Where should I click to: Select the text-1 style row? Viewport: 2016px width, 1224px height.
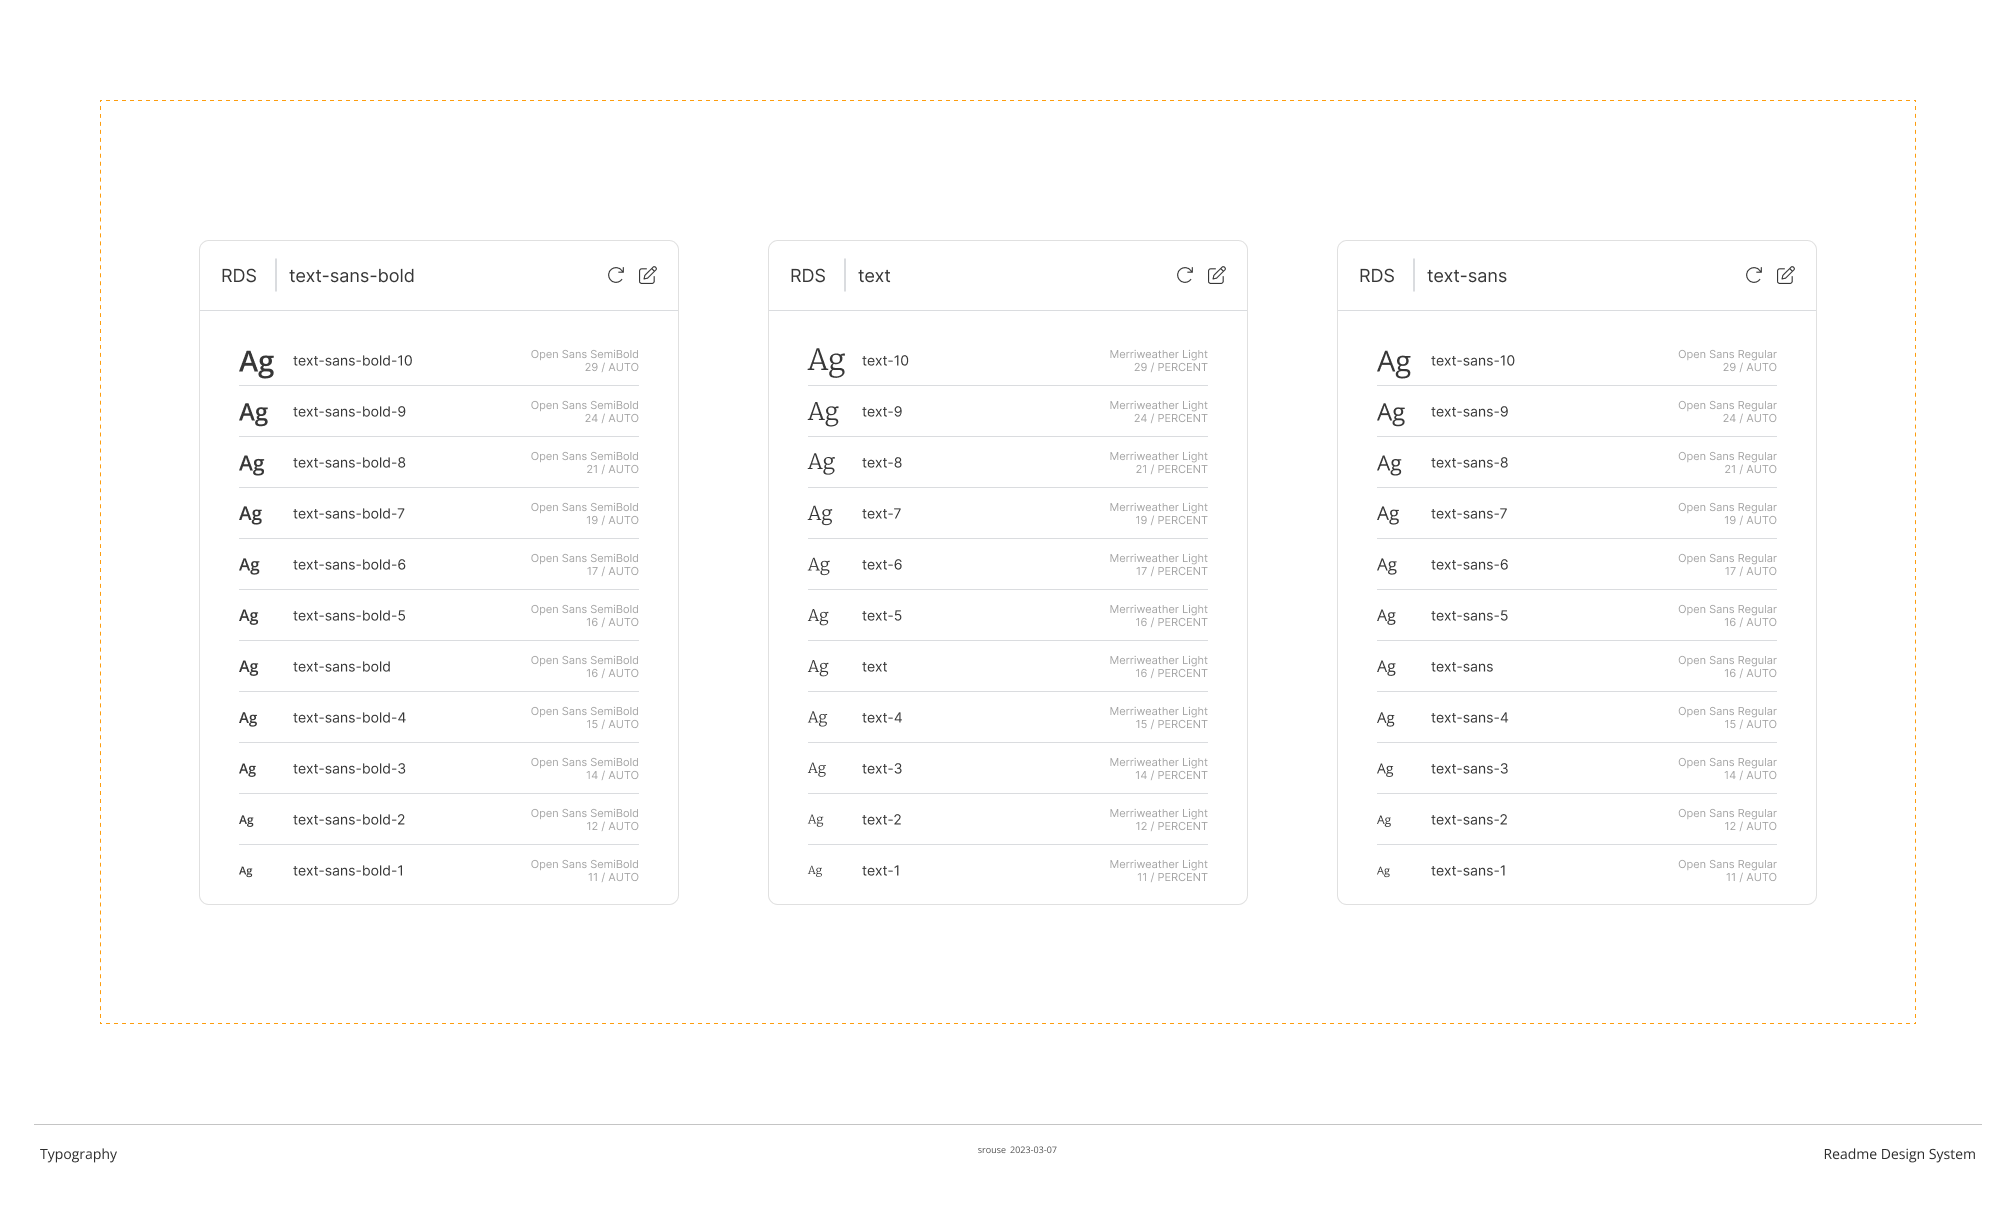881,871
